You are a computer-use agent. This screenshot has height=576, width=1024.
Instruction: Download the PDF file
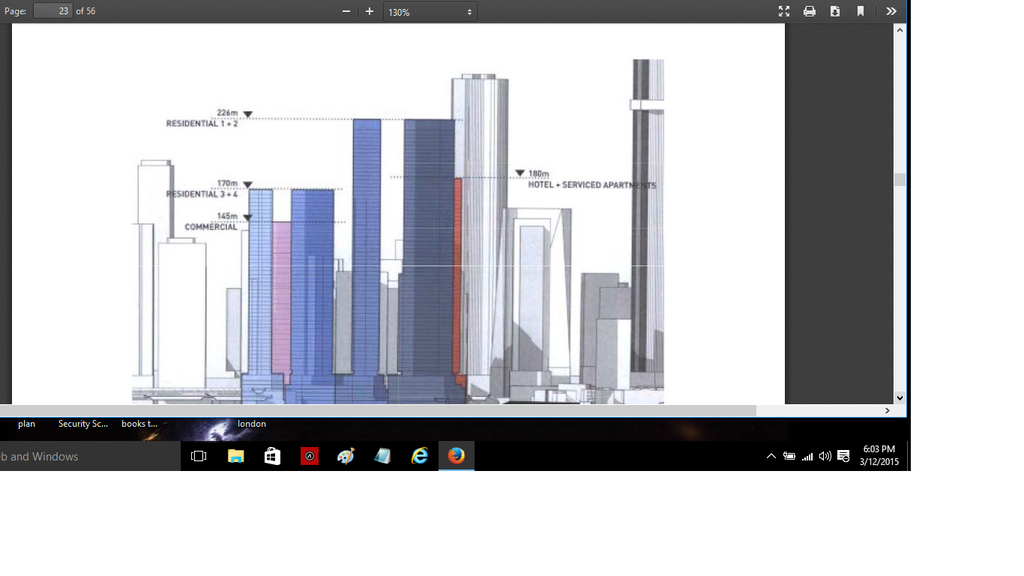835,12
